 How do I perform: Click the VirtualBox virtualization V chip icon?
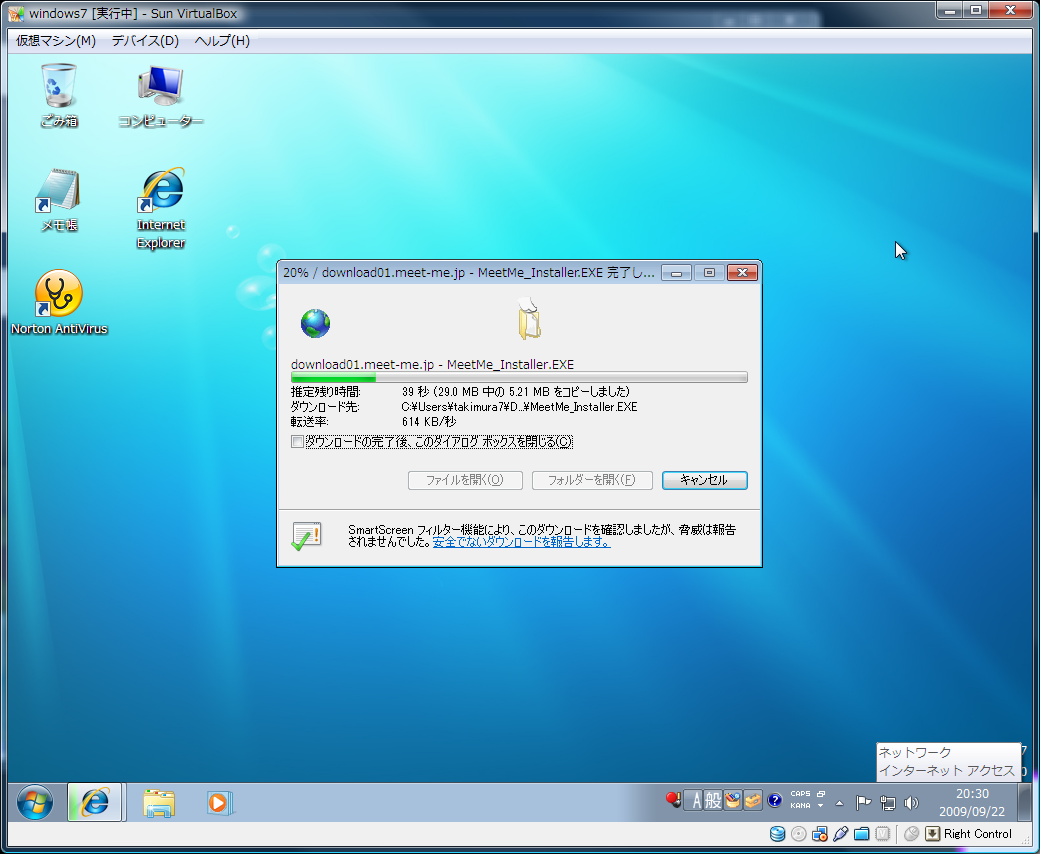click(x=882, y=834)
